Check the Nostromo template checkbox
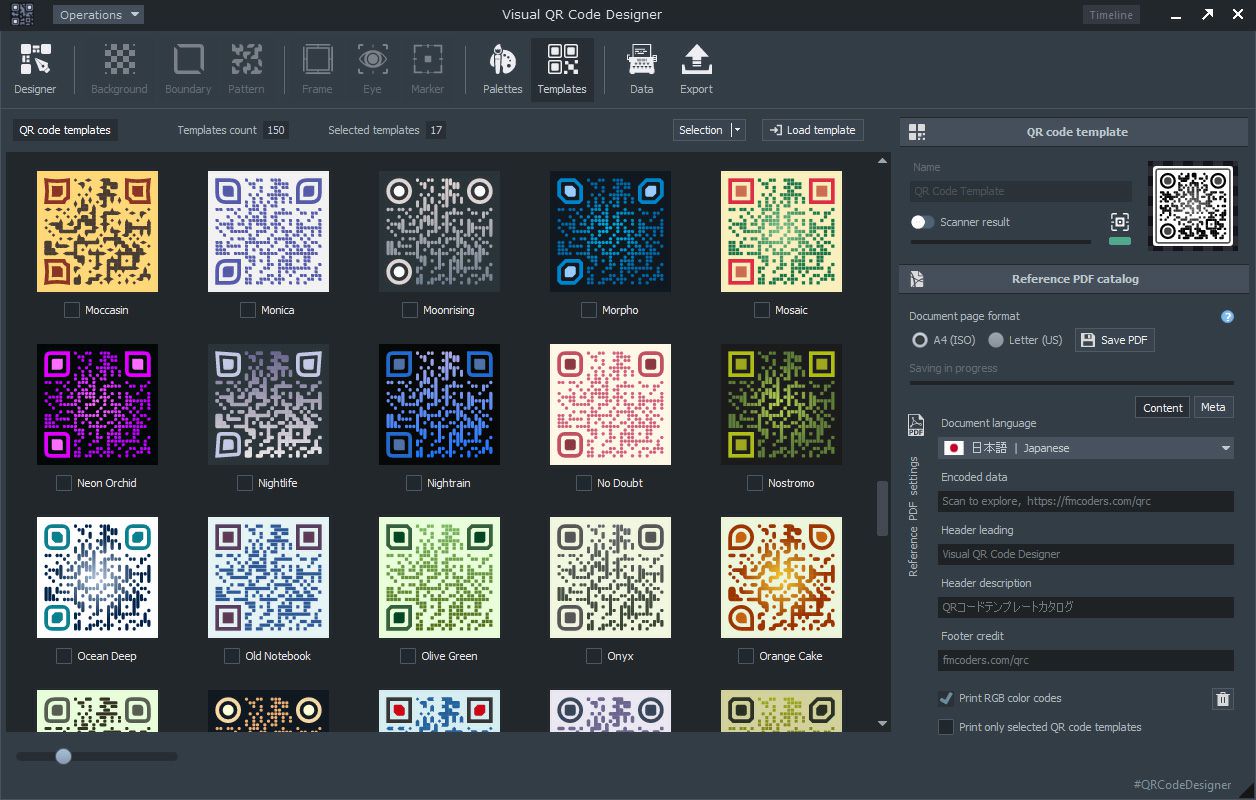The width and height of the screenshot is (1256, 800). pos(755,483)
